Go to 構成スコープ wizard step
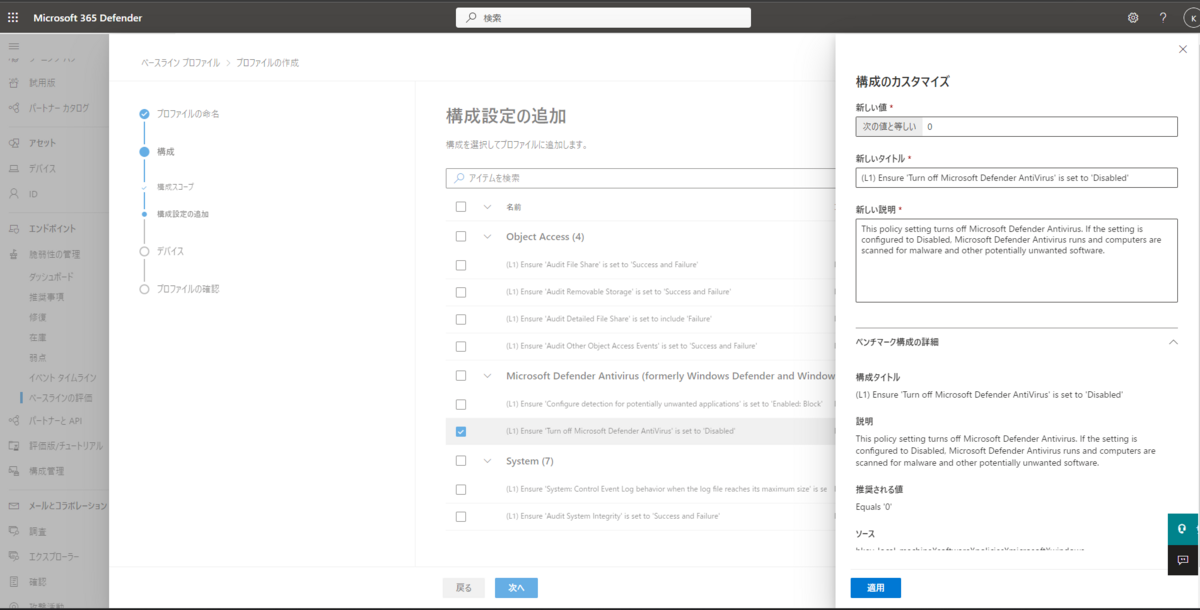The height and width of the screenshot is (610, 1200). click(x=175, y=187)
